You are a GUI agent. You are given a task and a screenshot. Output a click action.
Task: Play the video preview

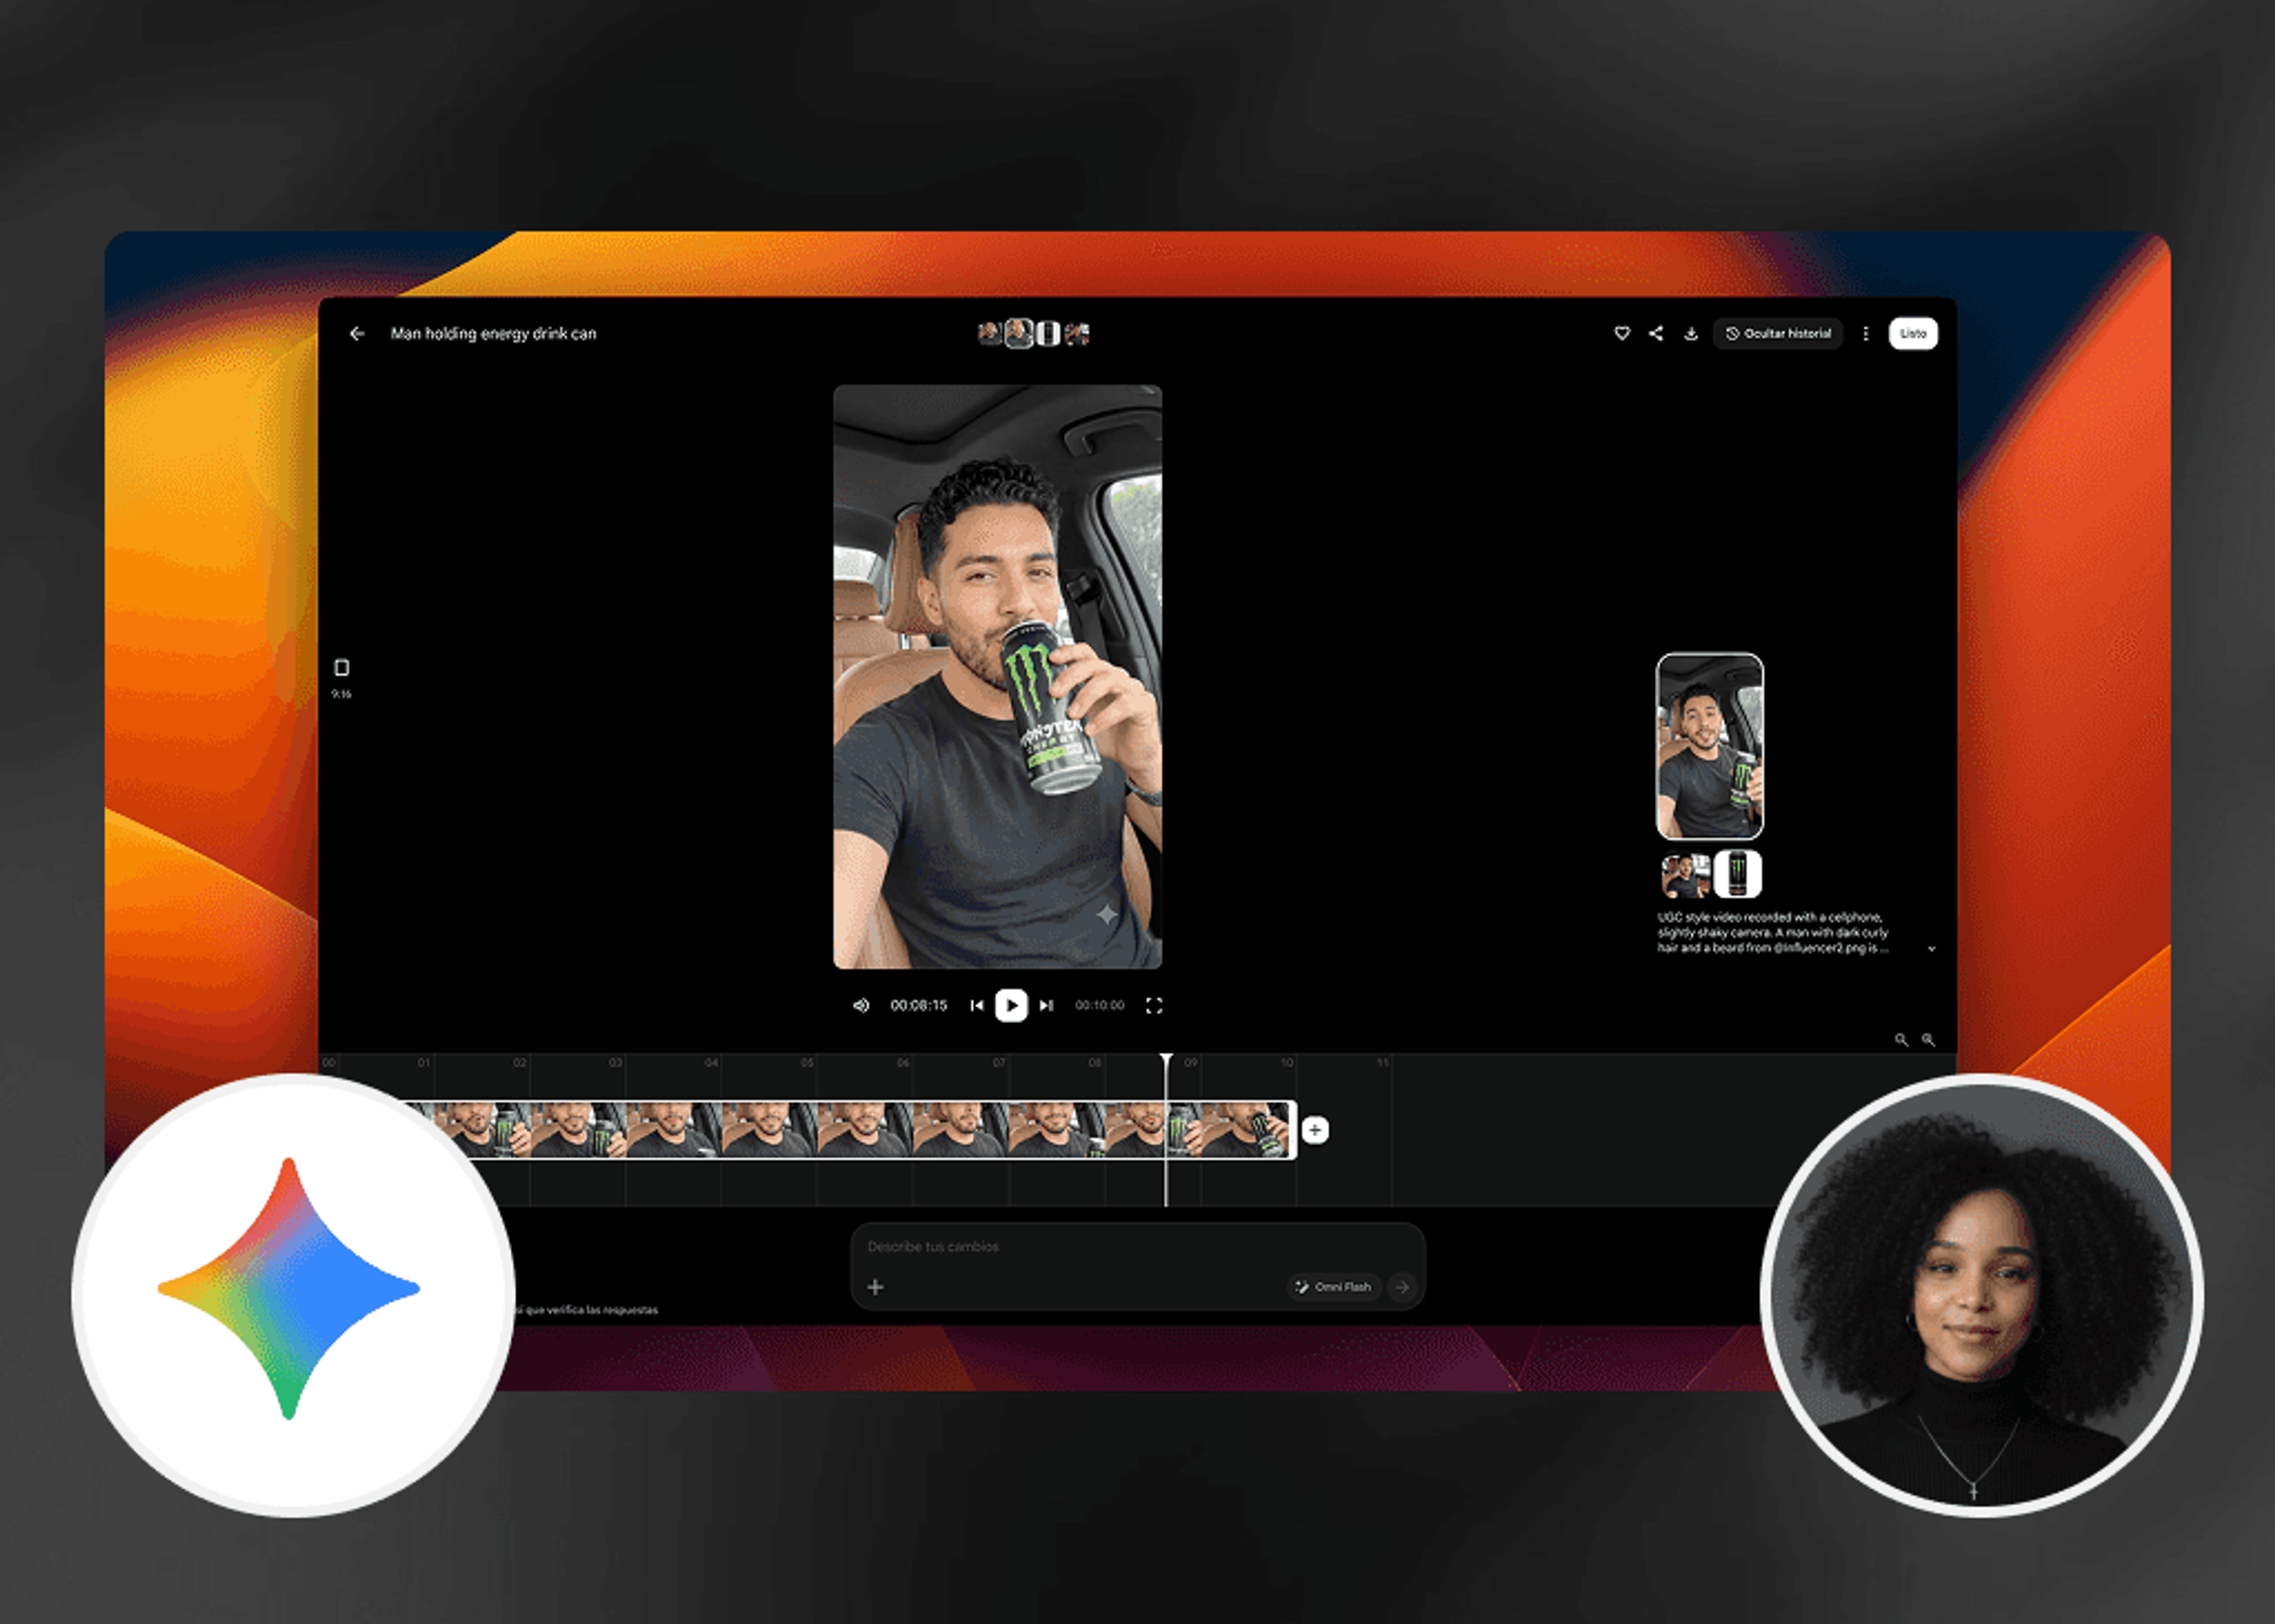point(1011,1005)
